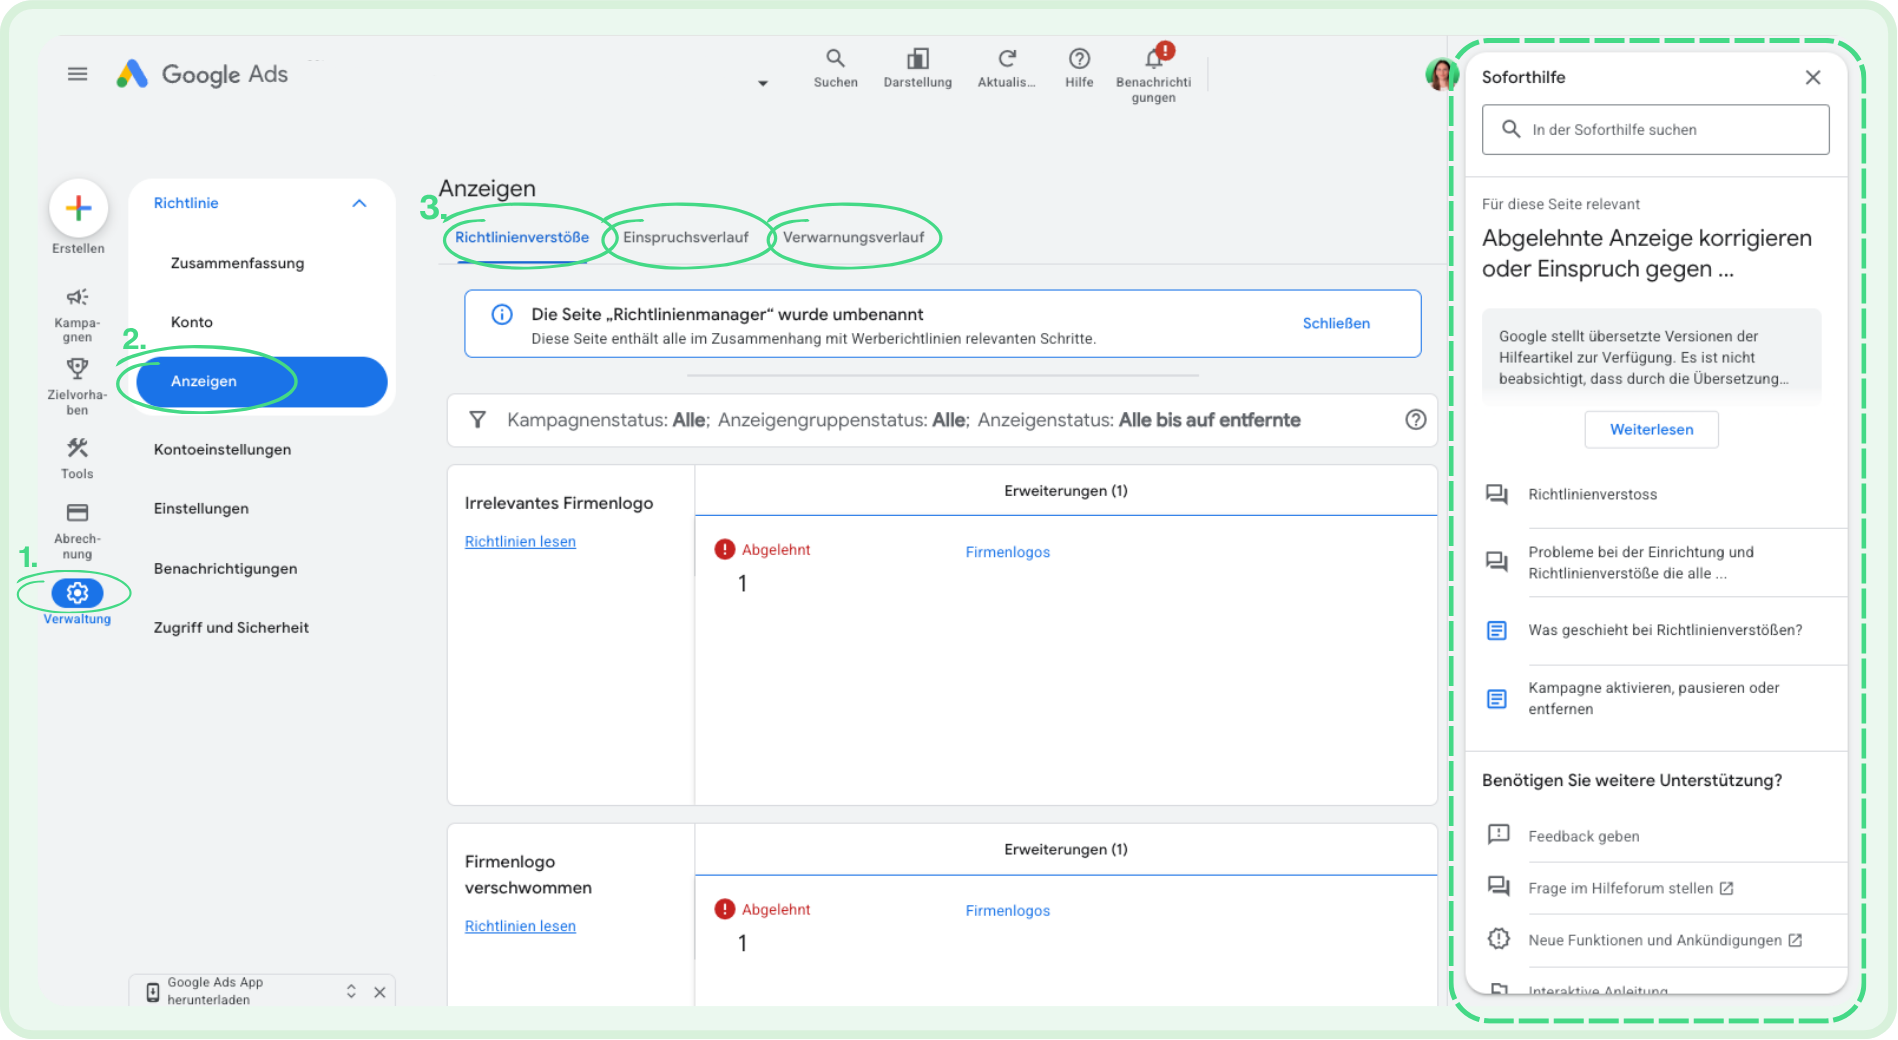Click 'Abgelehnte Anzeige korrigieren' article title
Screen dimensions: 1898x1040
1646,253
